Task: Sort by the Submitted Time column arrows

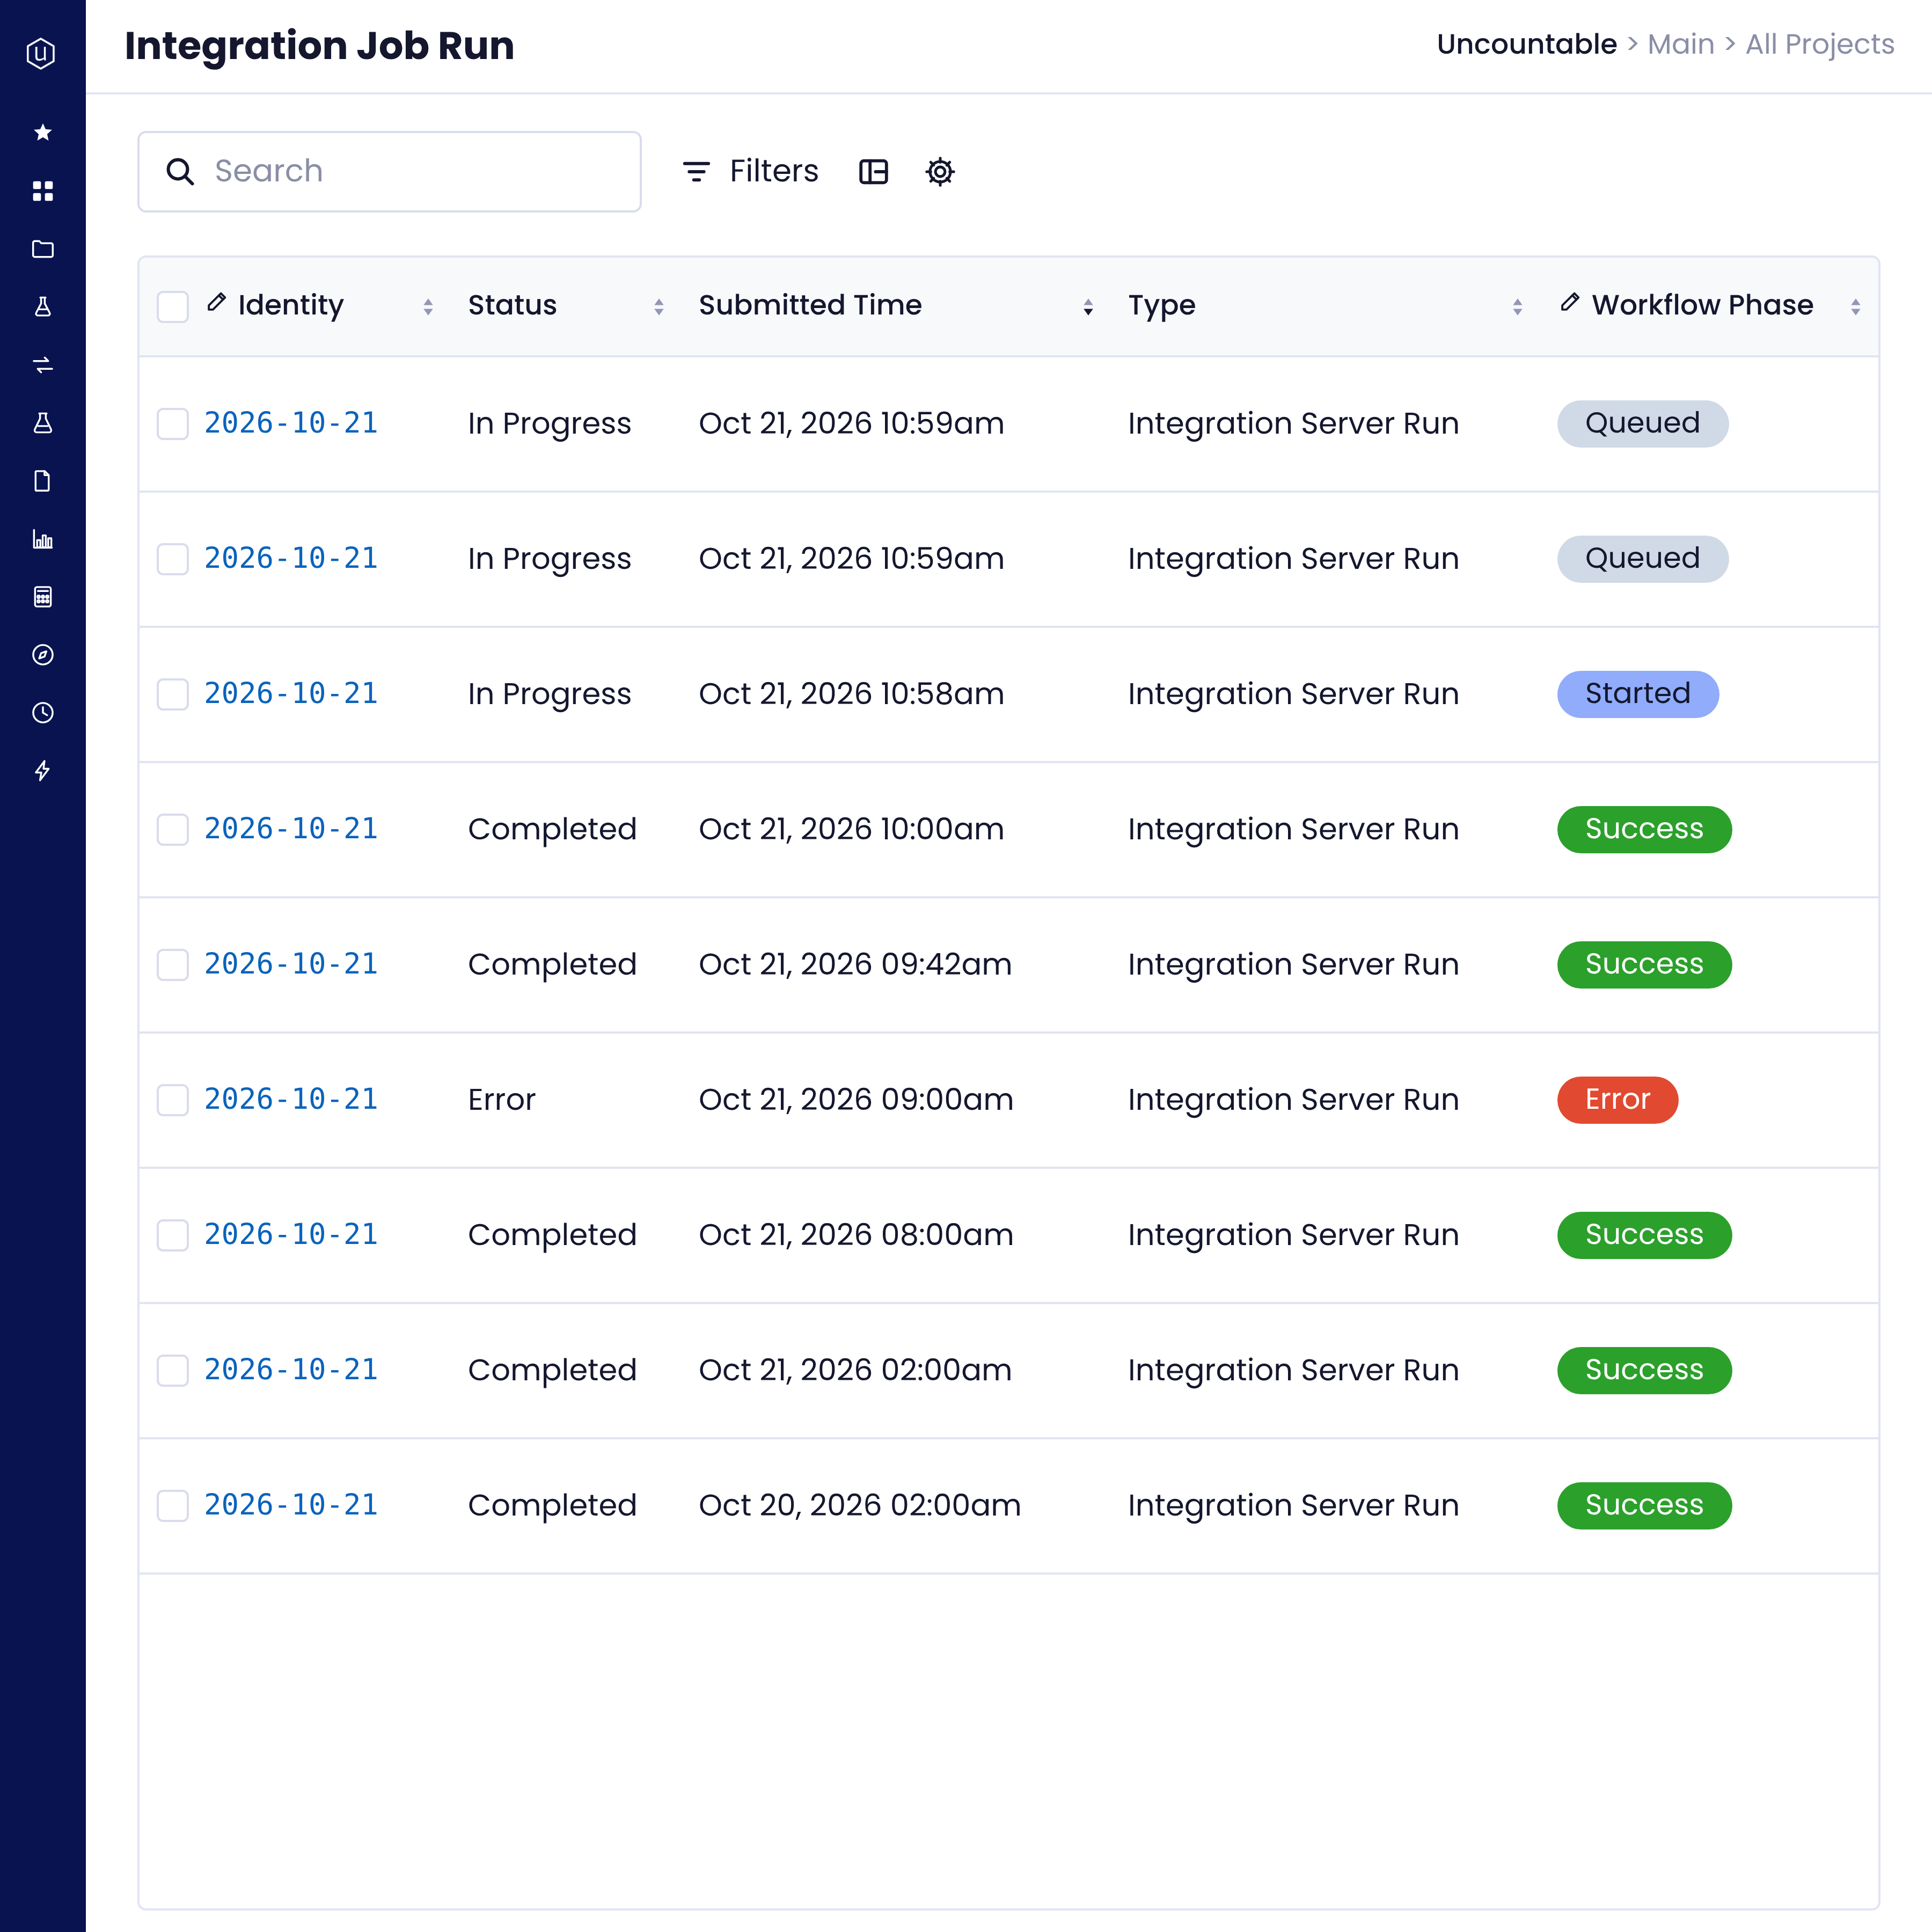Action: click(x=1088, y=307)
